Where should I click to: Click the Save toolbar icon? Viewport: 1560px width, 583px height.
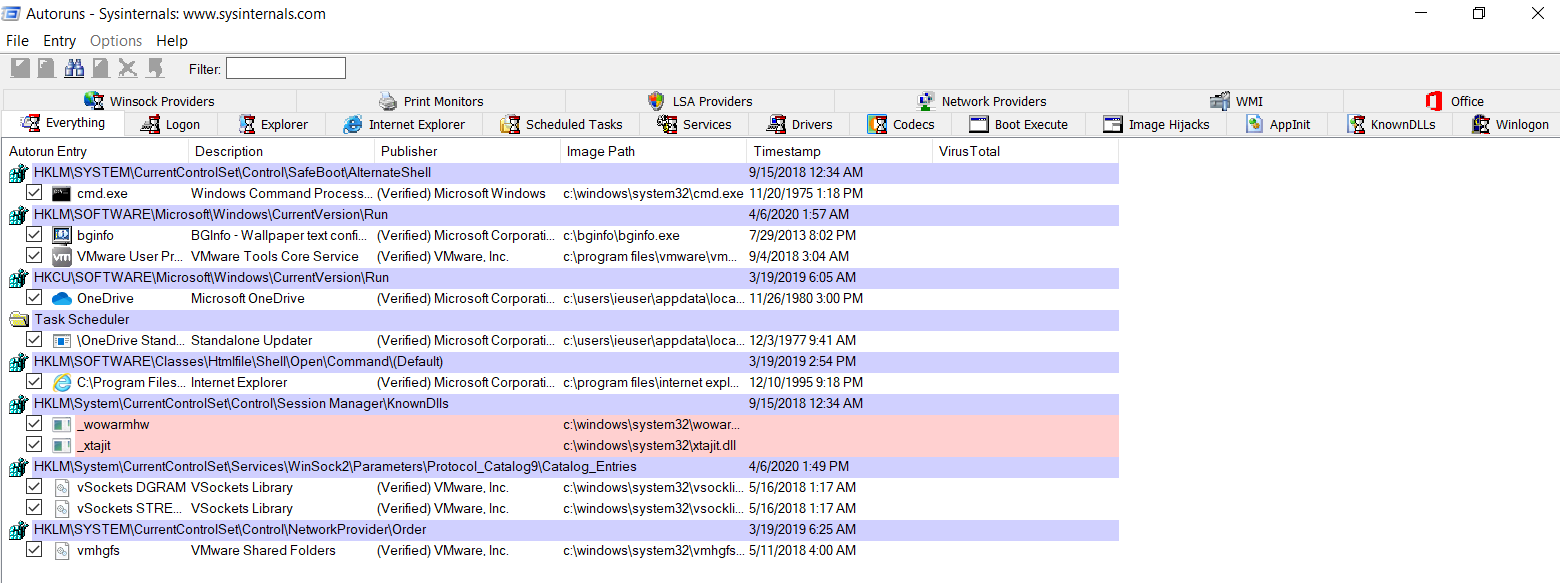pos(20,68)
